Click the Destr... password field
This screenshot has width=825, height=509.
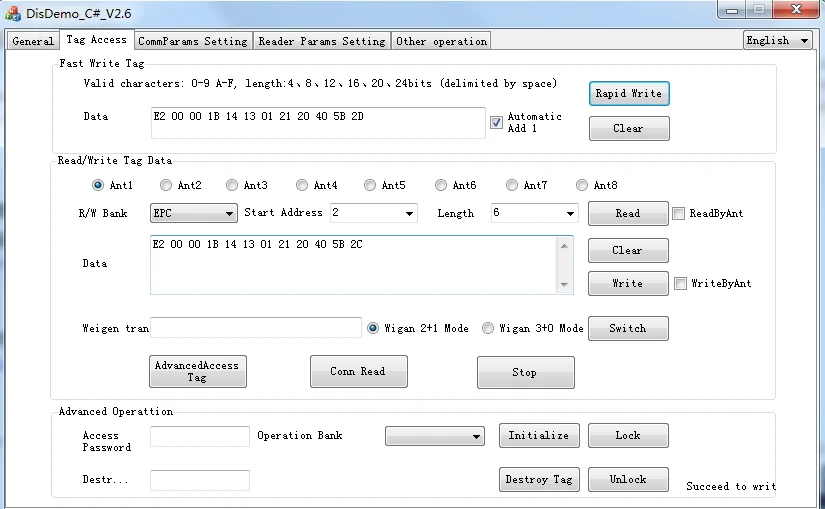click(x=200, y=480)
